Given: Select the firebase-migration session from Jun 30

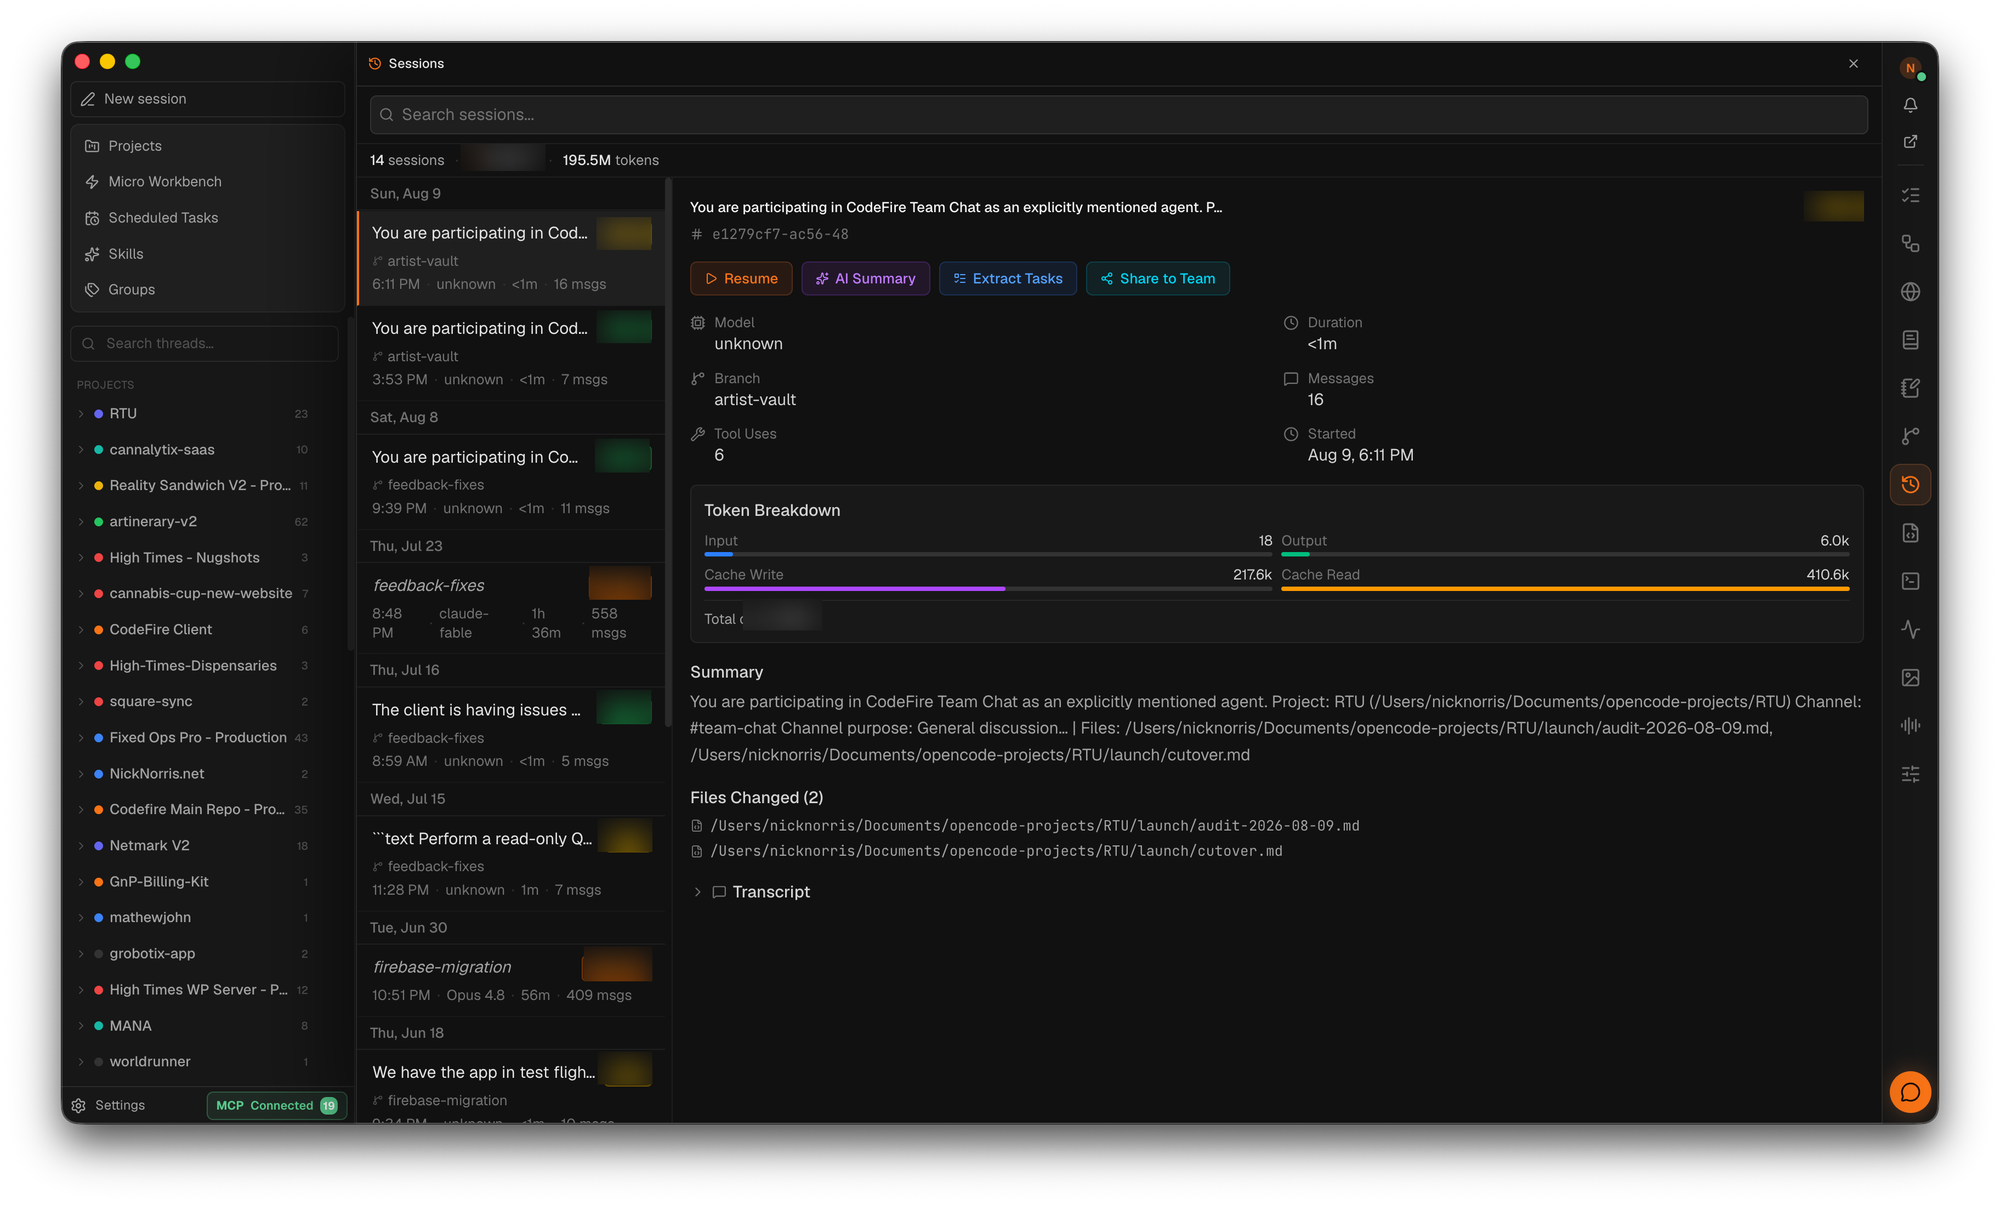Looking at the screenshot, I should click(x=510, y=980).
